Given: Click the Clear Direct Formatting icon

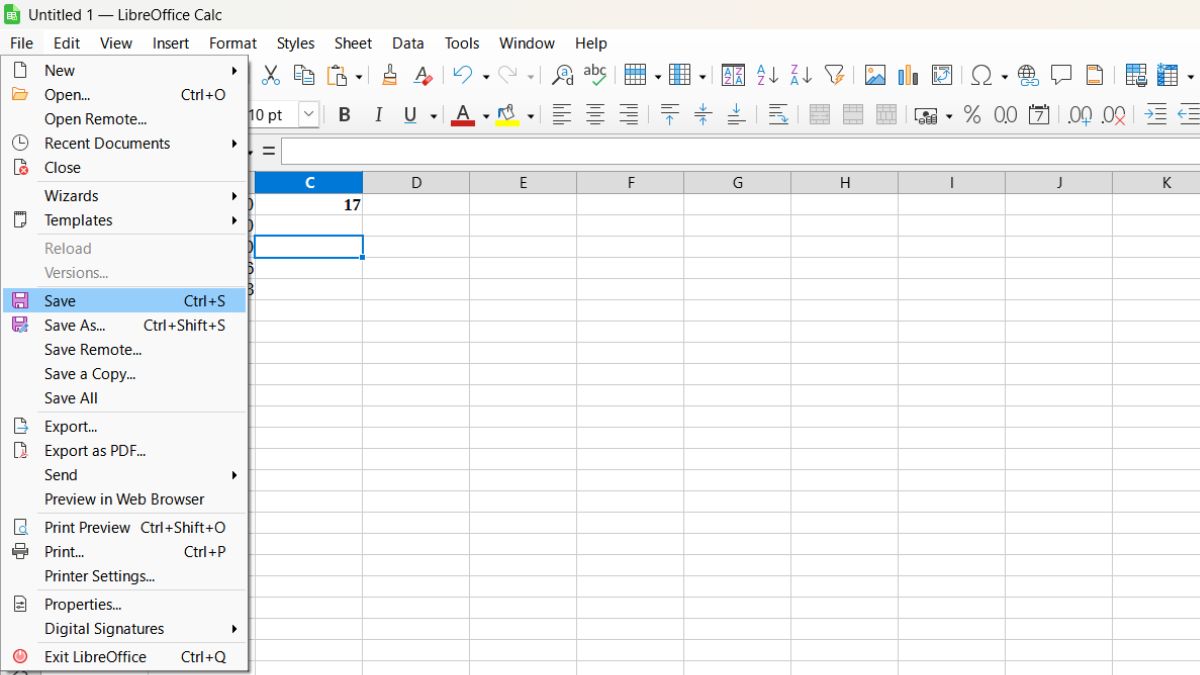Looking at the screenshot, I should 423,75.
